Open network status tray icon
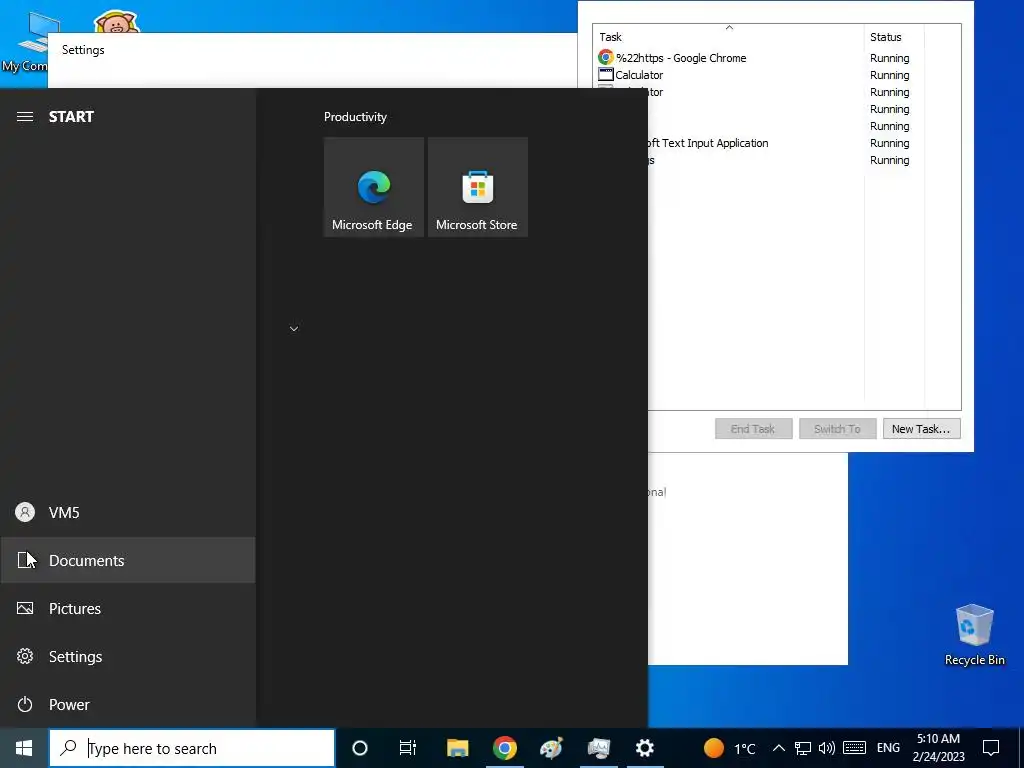Viewport: 1024px width, 768px height. (x=803, y=748)
